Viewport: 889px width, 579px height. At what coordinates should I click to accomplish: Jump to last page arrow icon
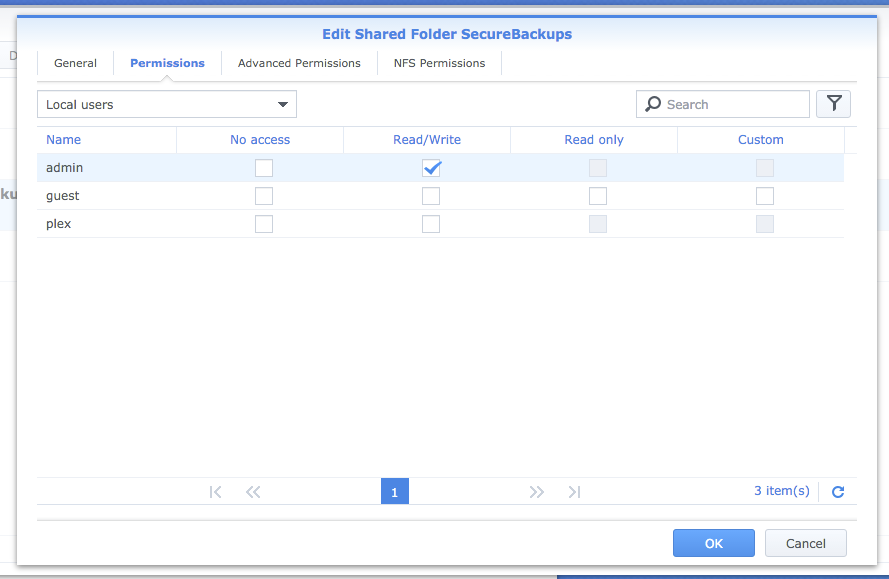point(574,492)
